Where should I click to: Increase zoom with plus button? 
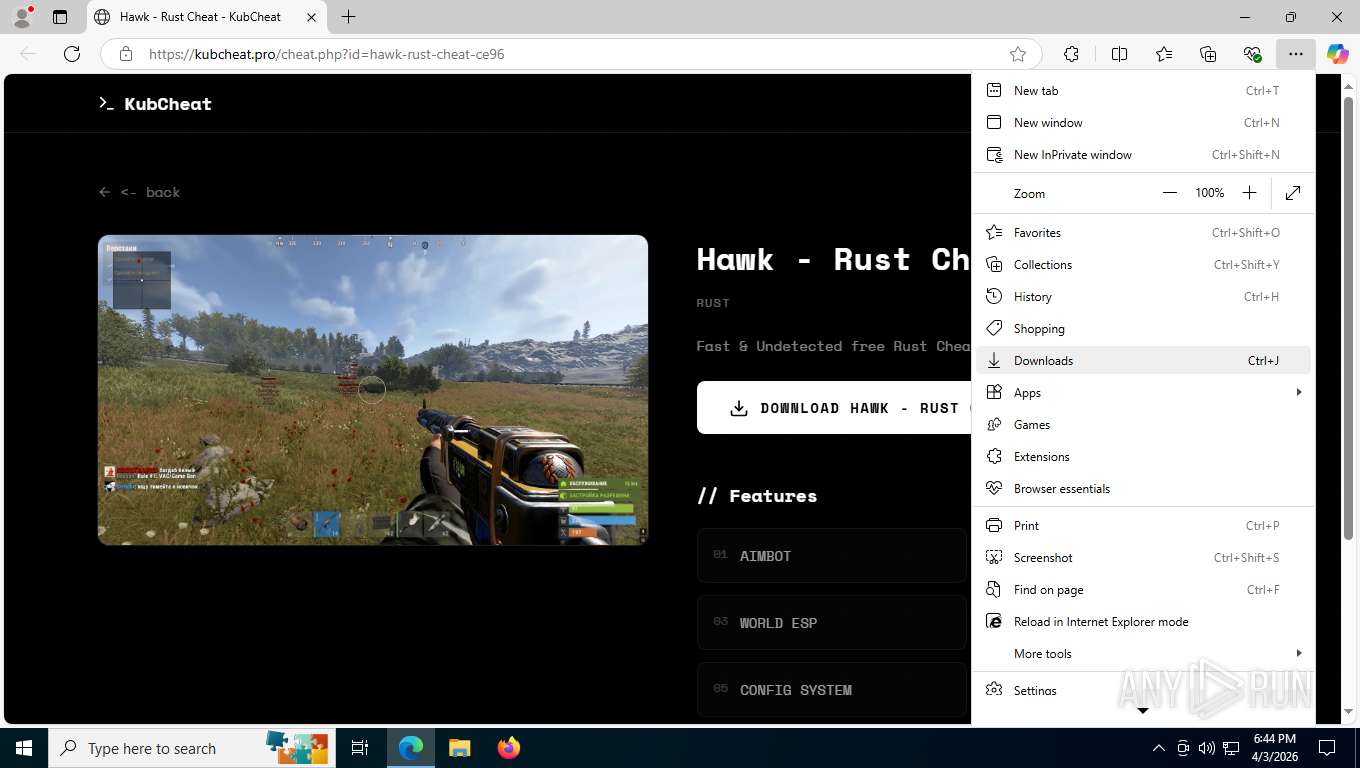coord(1249,193)
